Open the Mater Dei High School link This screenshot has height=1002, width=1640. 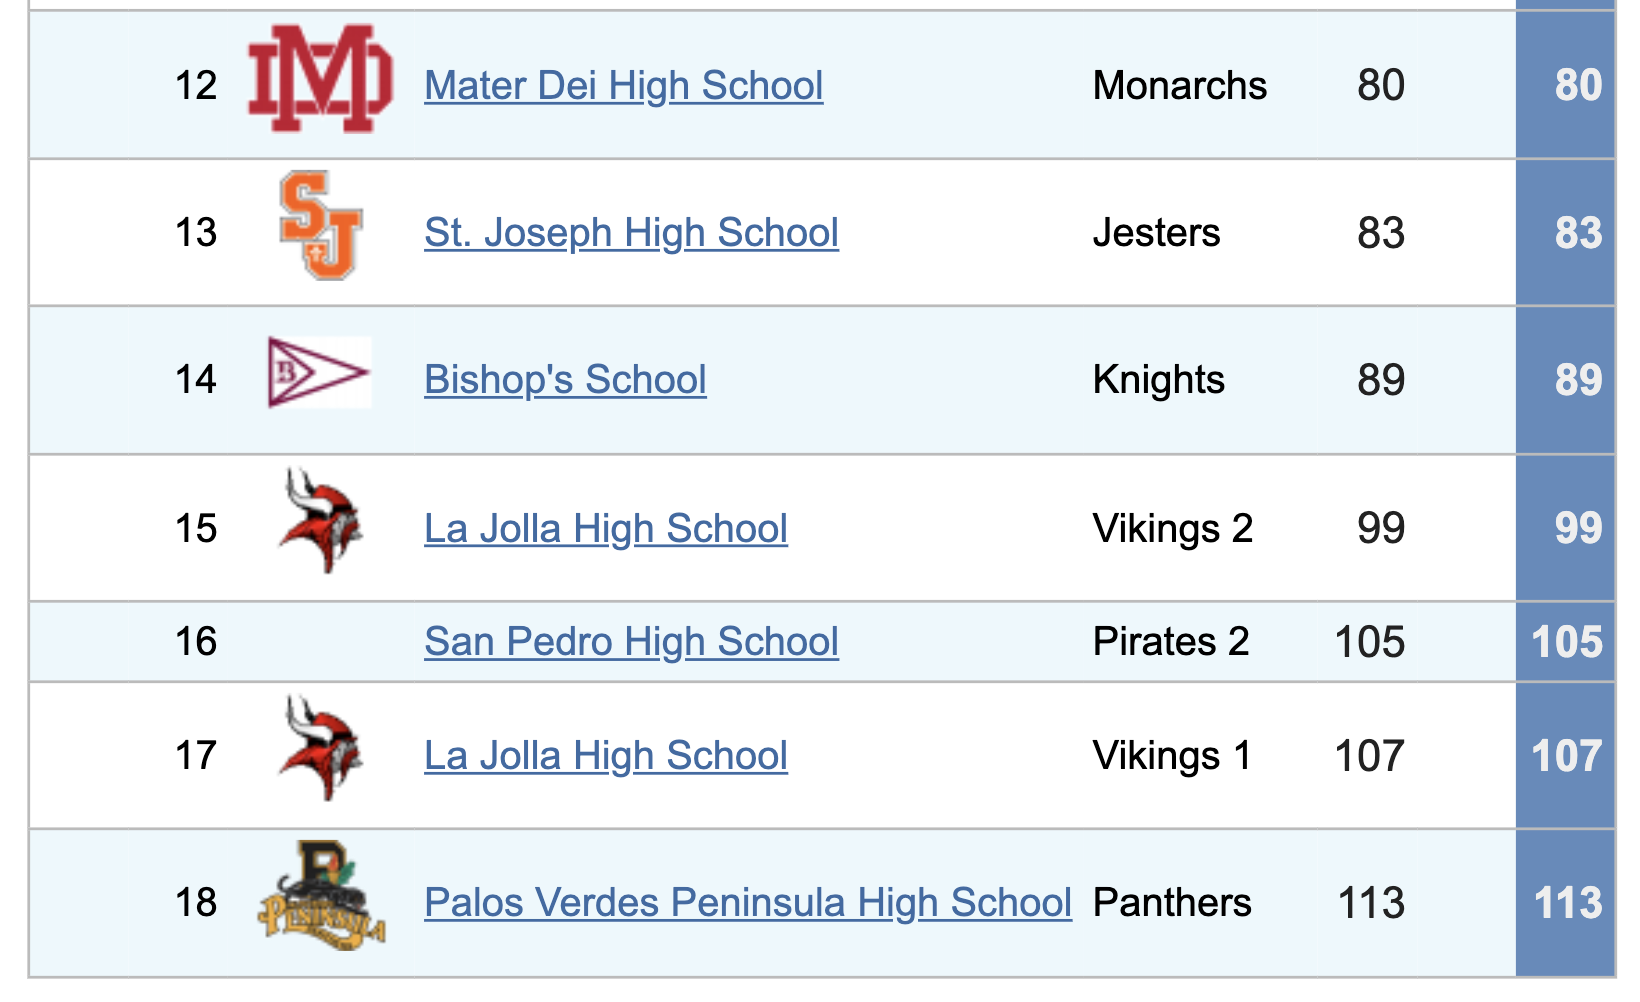click(623, 86)
